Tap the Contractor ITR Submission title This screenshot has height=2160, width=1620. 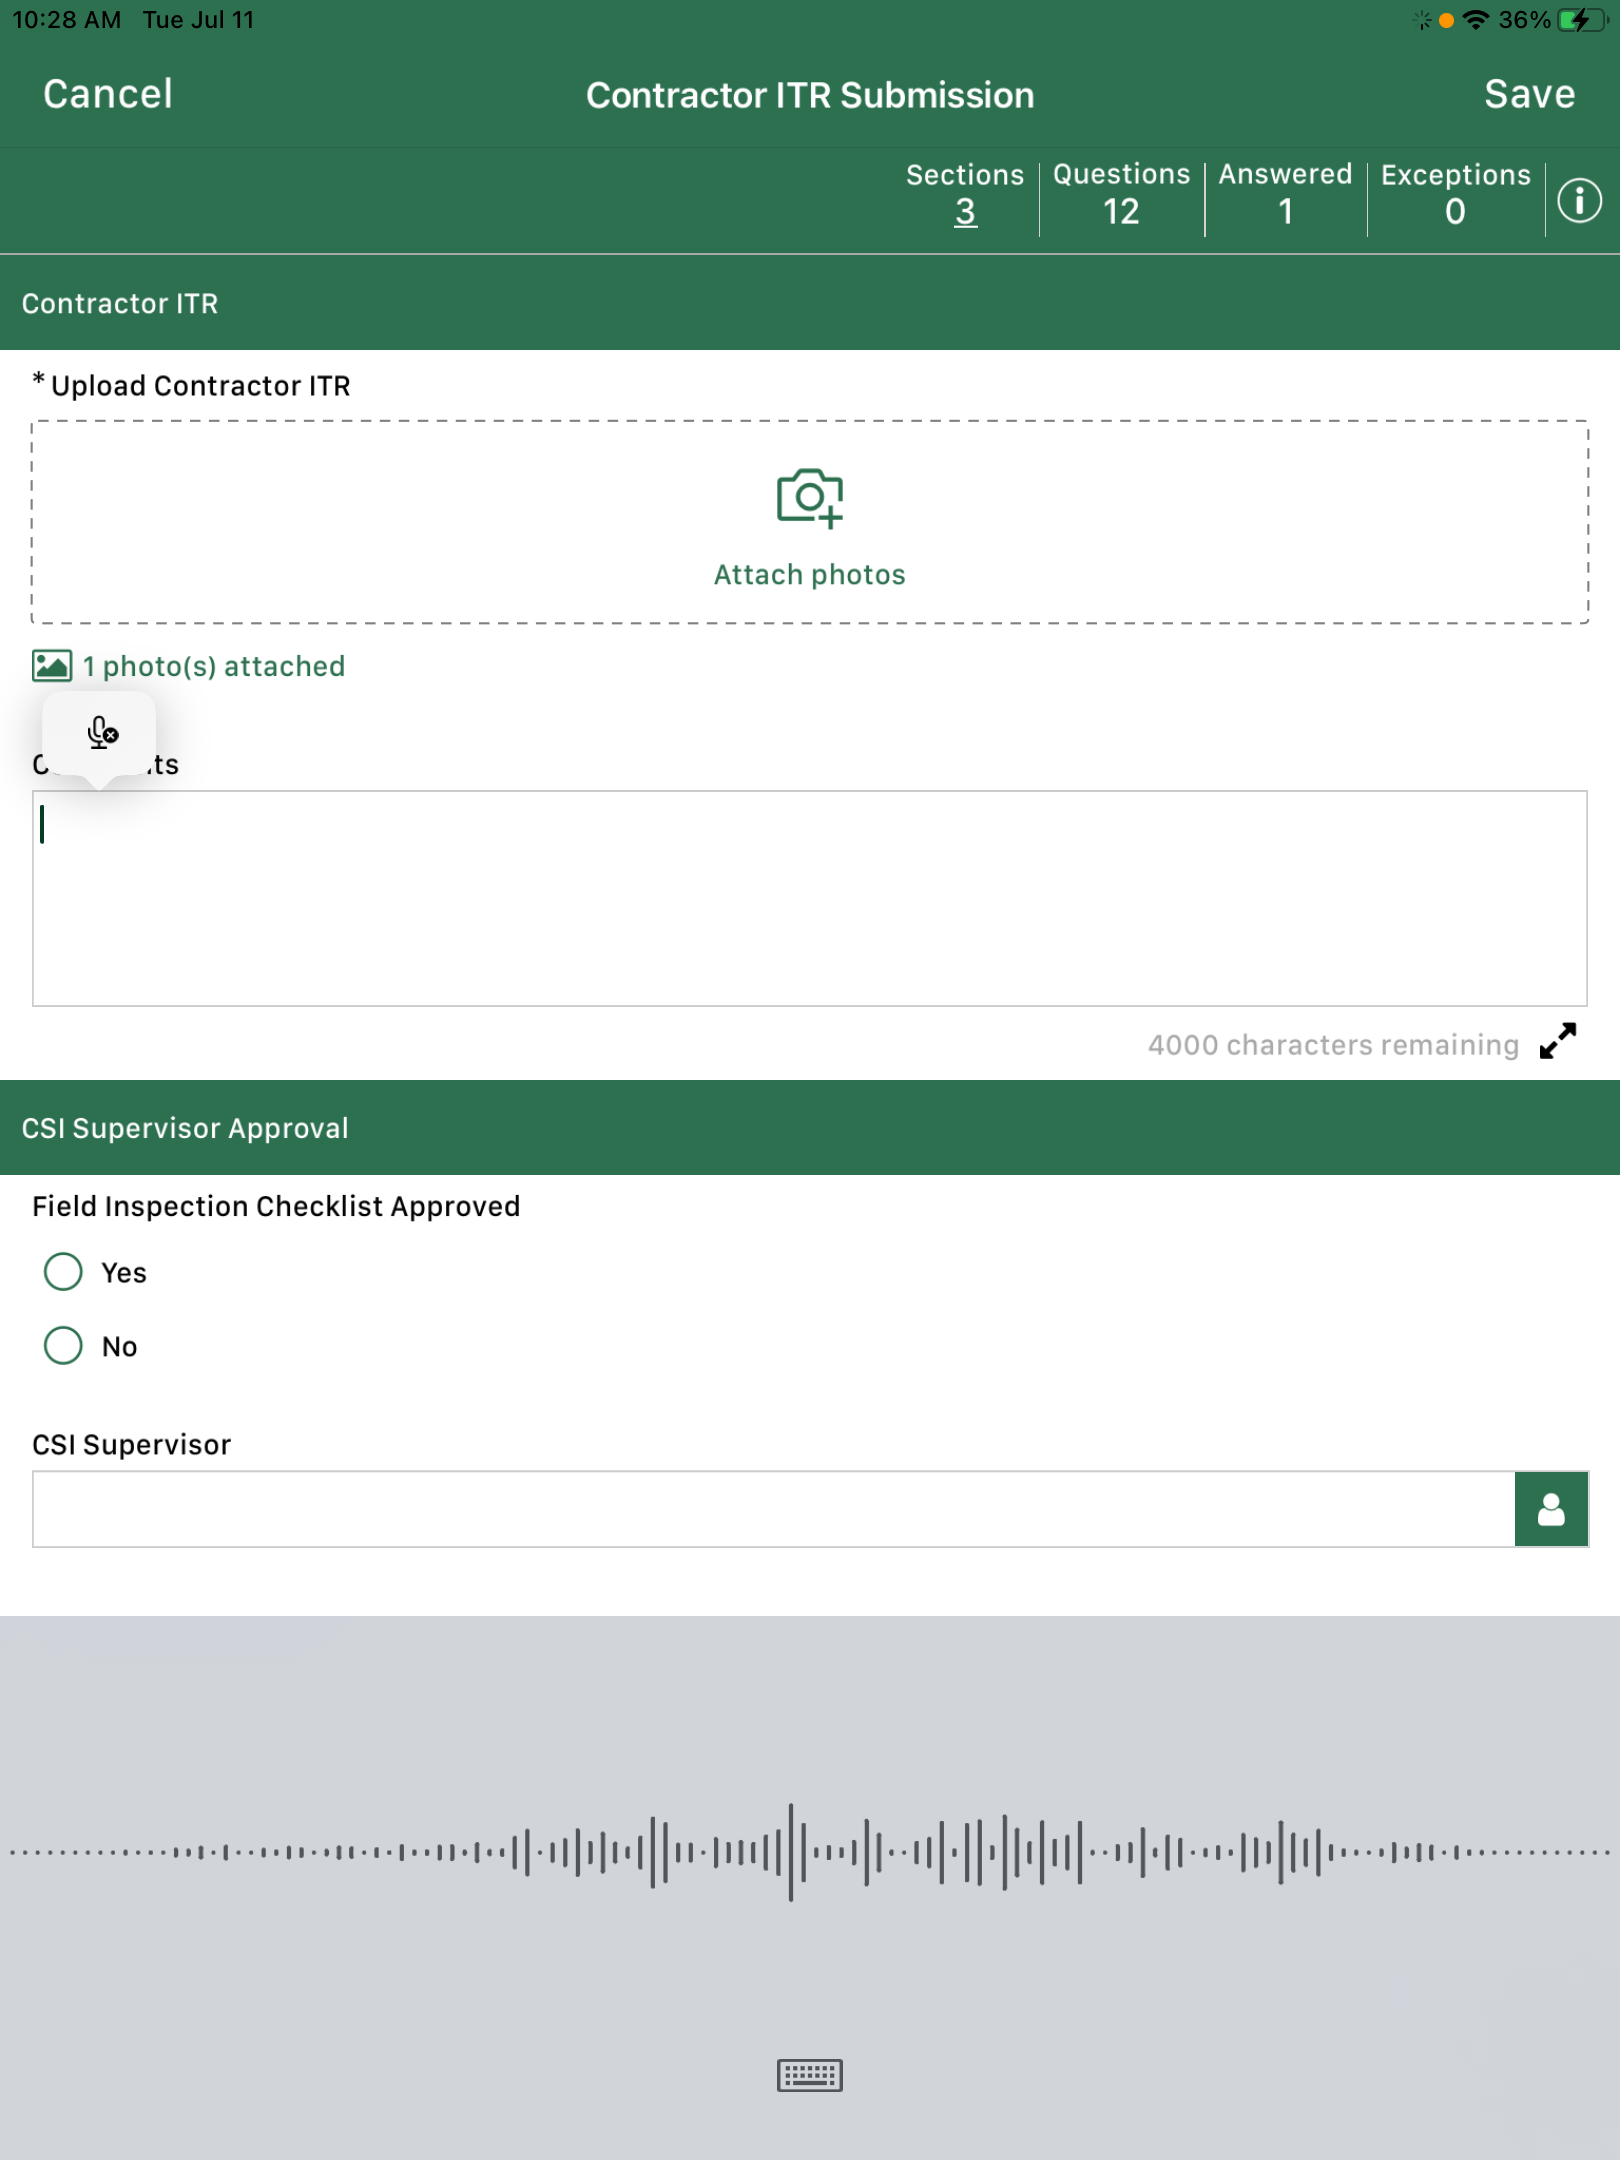810,95
